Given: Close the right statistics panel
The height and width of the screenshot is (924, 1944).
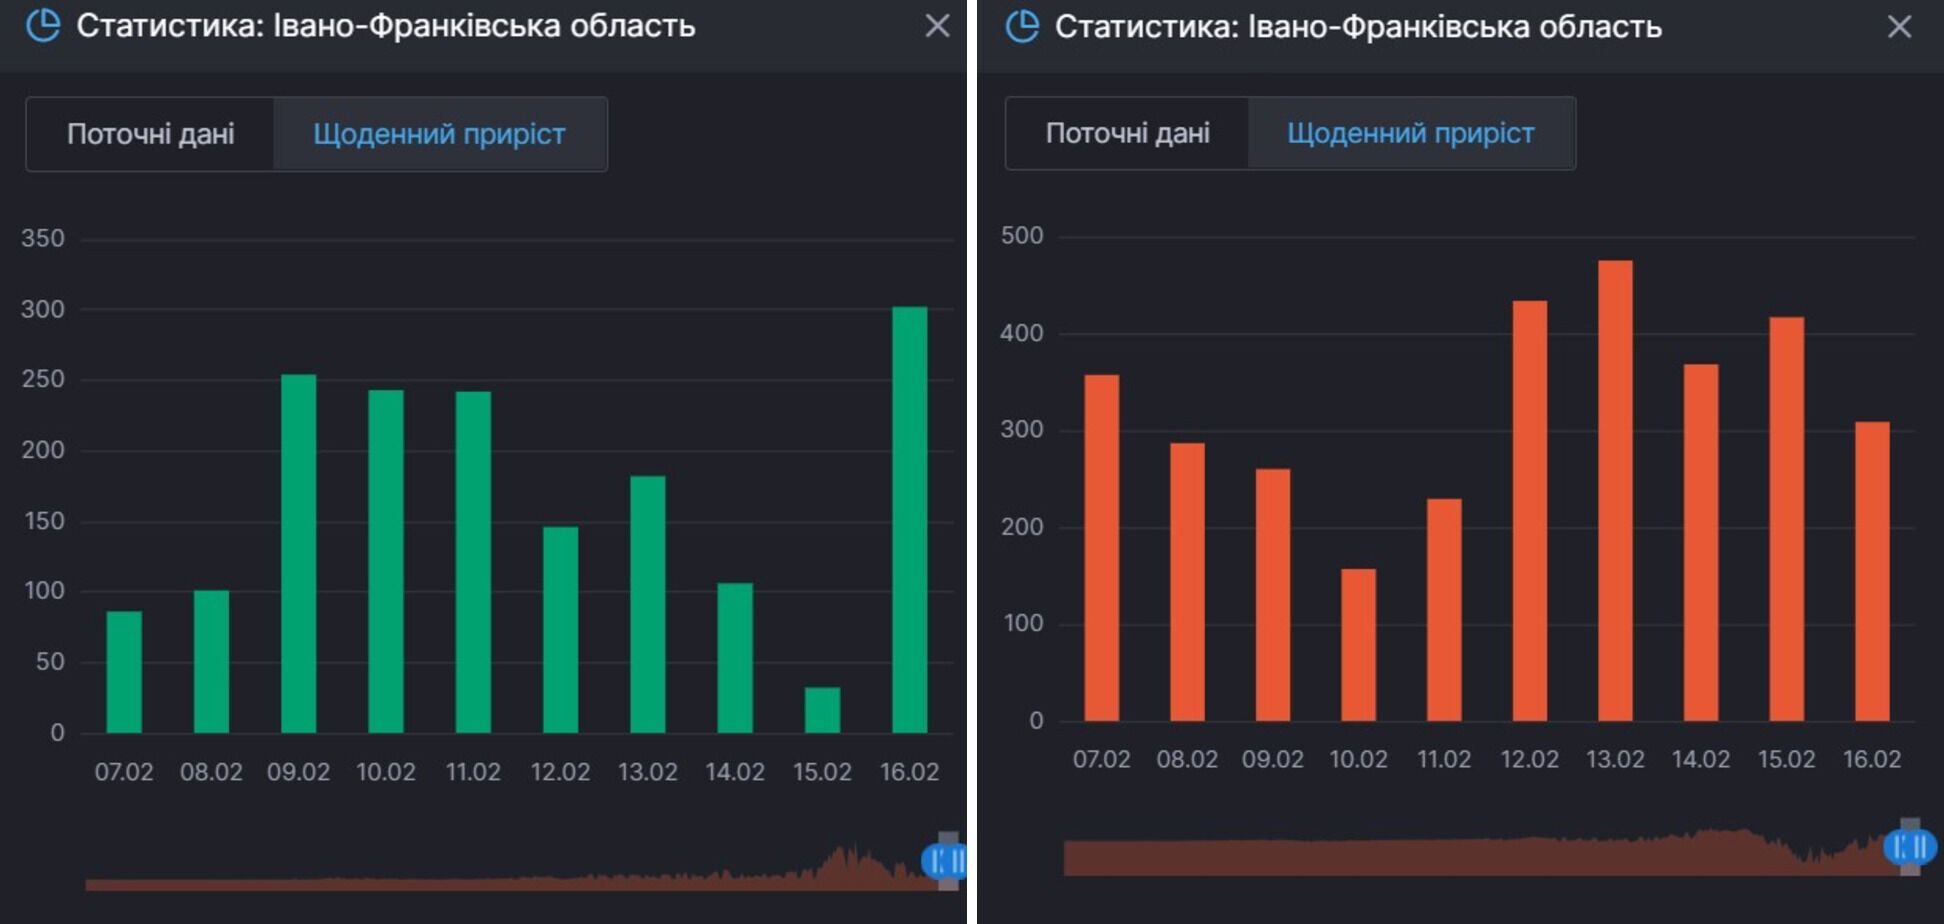Looking at the screenshot, I should [x=1899, y=27].
